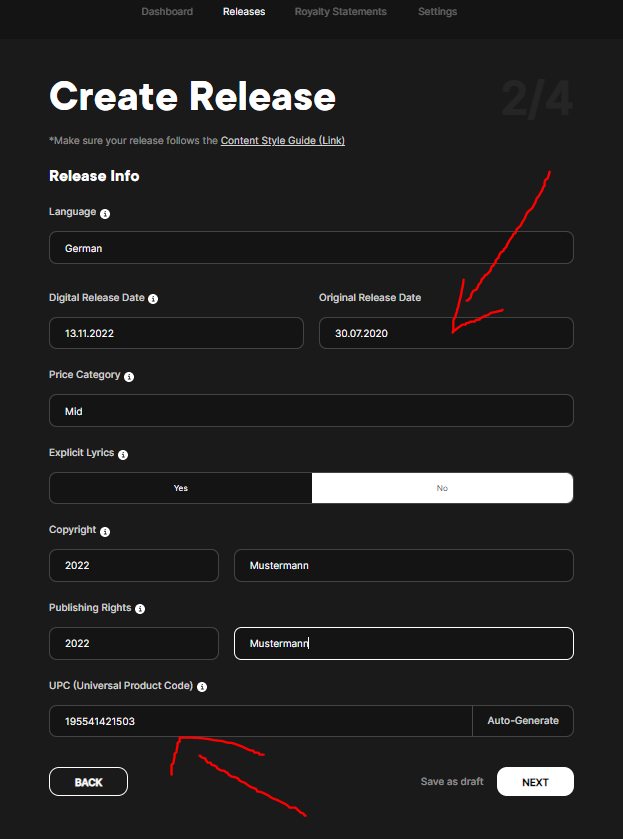Click the Publishing Rights year field
Image resolution: width=623 pixels, height=839 pixels.
[134, 643]
